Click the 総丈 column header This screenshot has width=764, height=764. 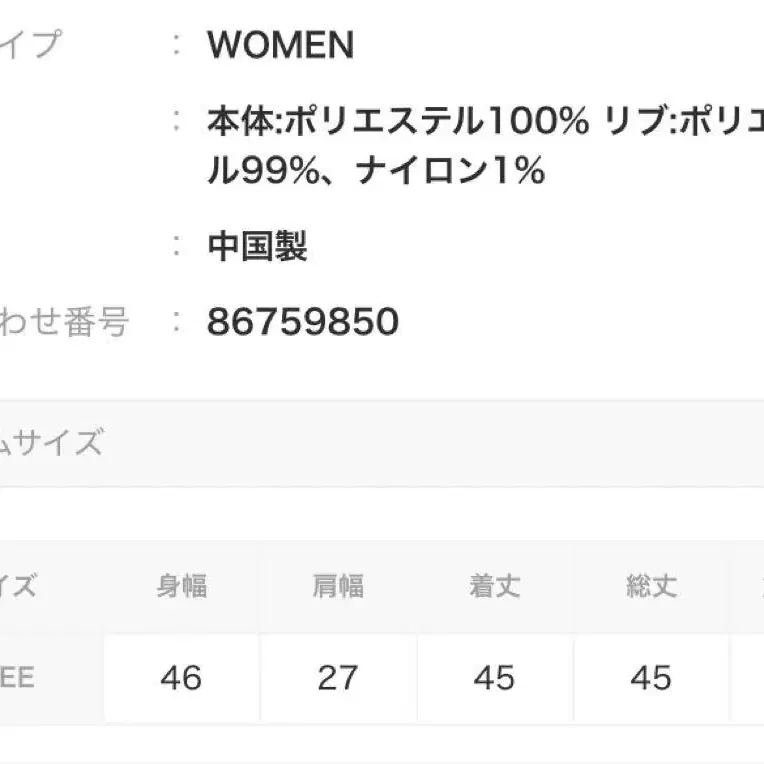click(x=651, y=586)
